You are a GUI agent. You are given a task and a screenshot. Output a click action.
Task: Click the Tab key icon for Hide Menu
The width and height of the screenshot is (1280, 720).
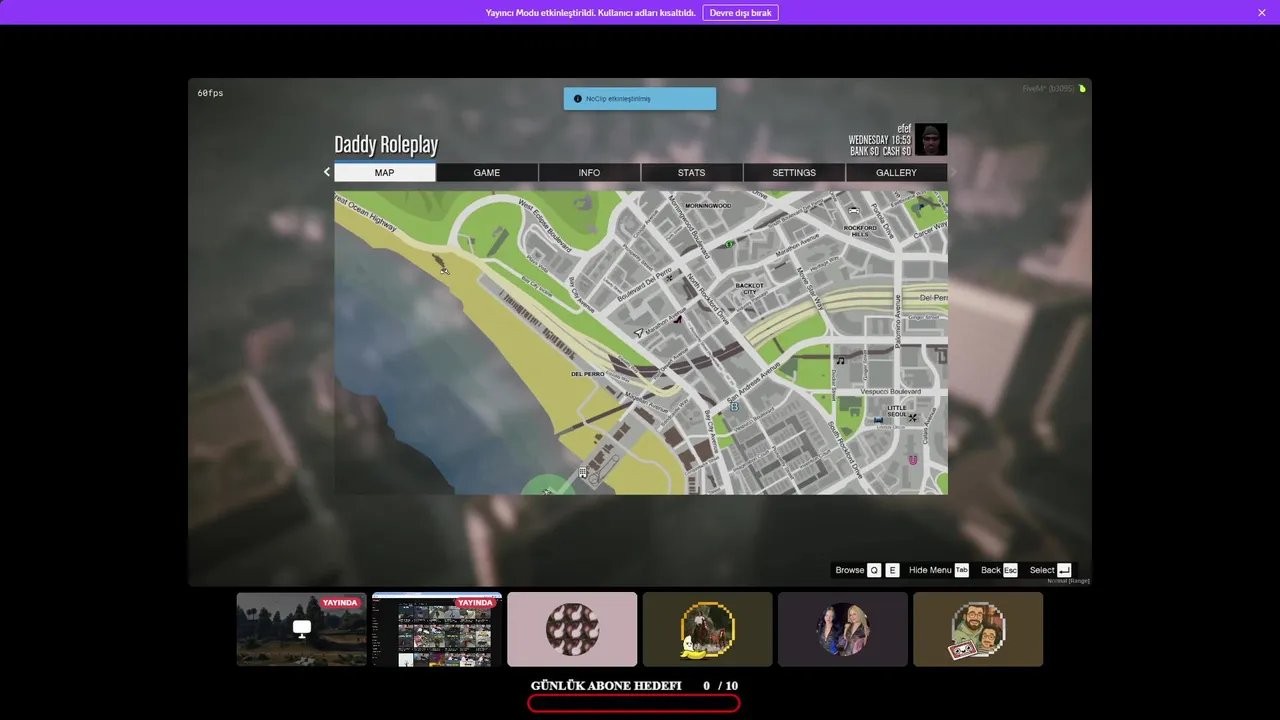[x=961, y=570]
